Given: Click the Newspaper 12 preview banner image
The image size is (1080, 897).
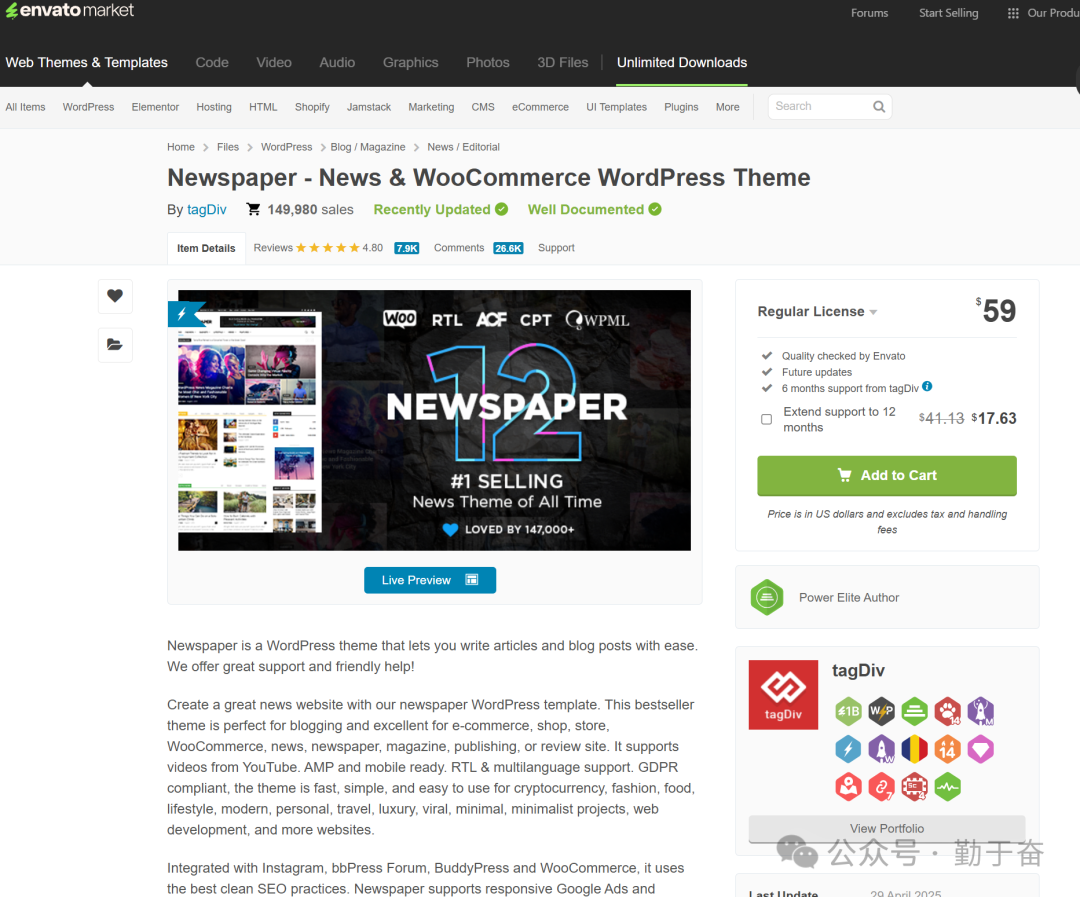Looking at the screenshot, I should (434, 420).
